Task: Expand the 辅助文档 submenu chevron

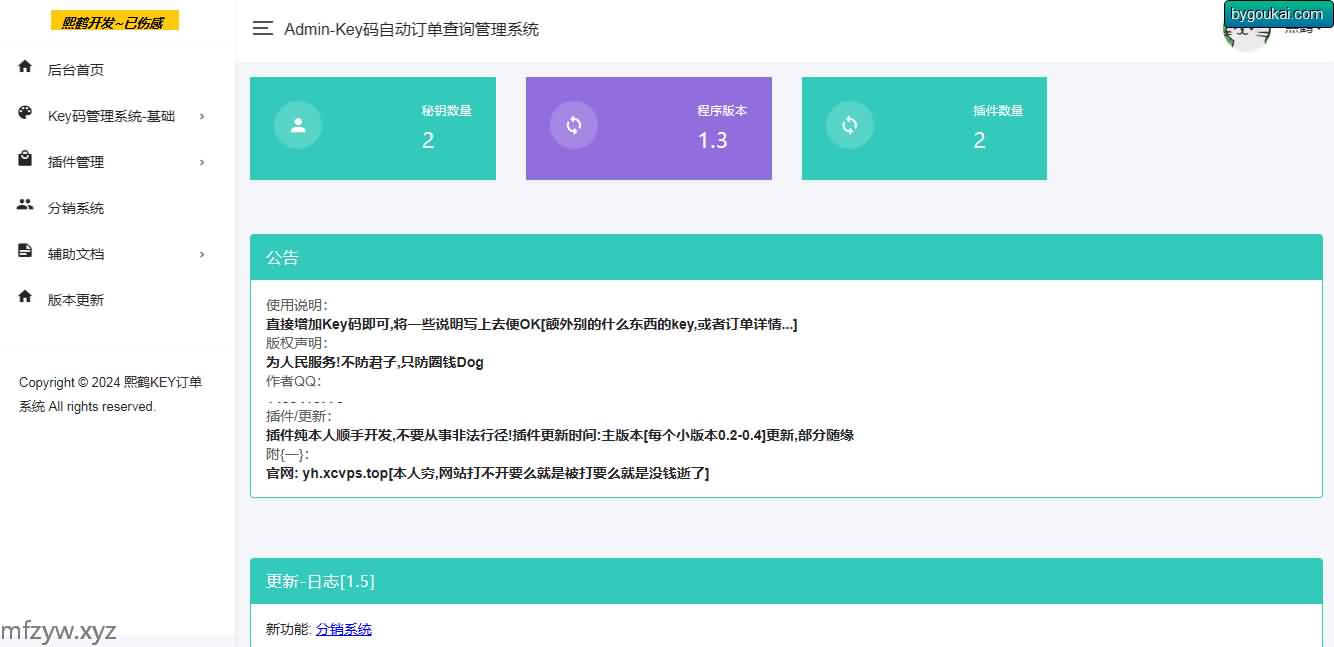Action: (x=202, y=255)
